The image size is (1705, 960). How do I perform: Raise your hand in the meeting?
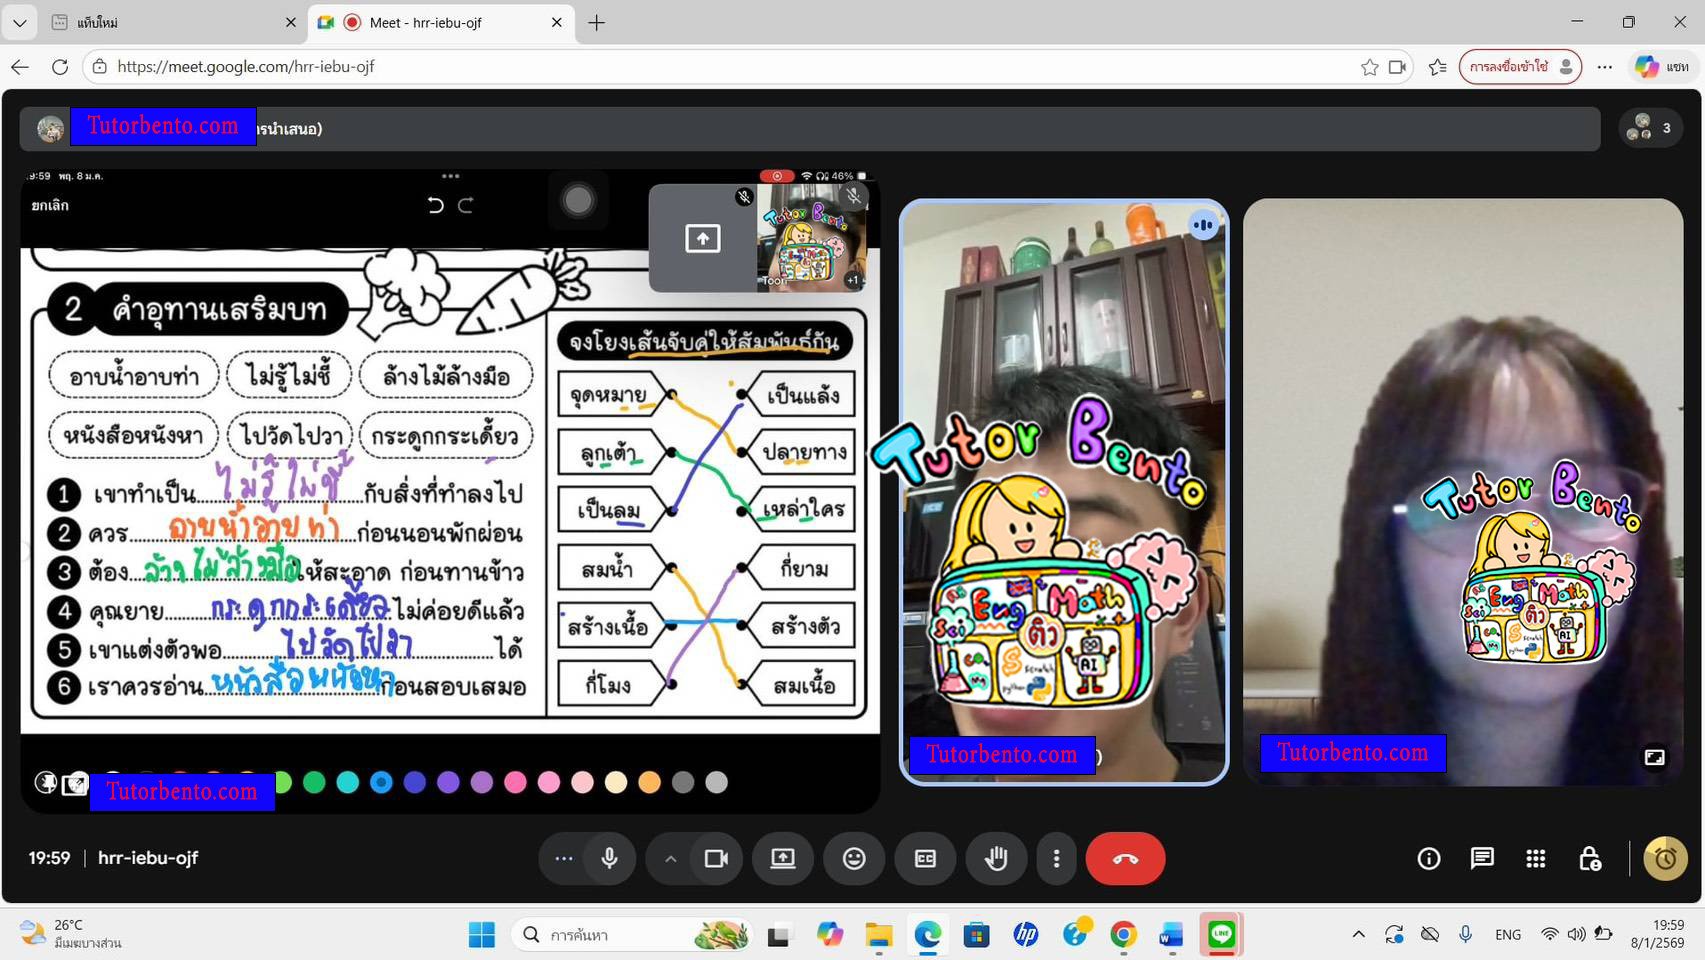[996, 858]
